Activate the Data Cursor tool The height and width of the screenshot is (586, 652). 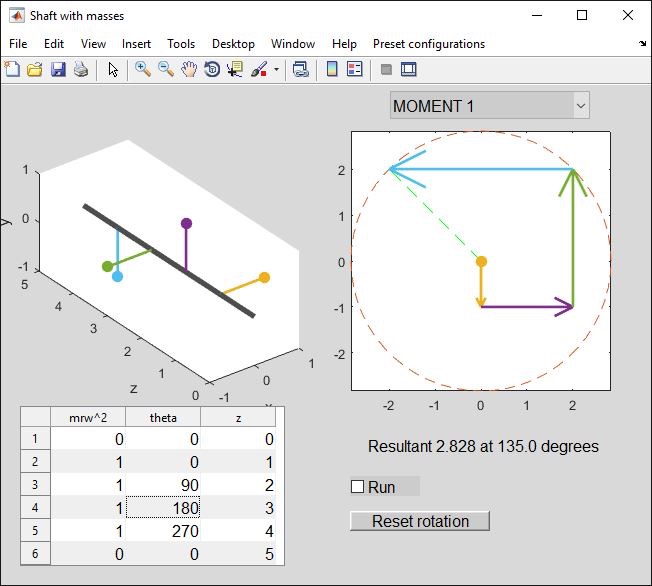click(235, 70)
